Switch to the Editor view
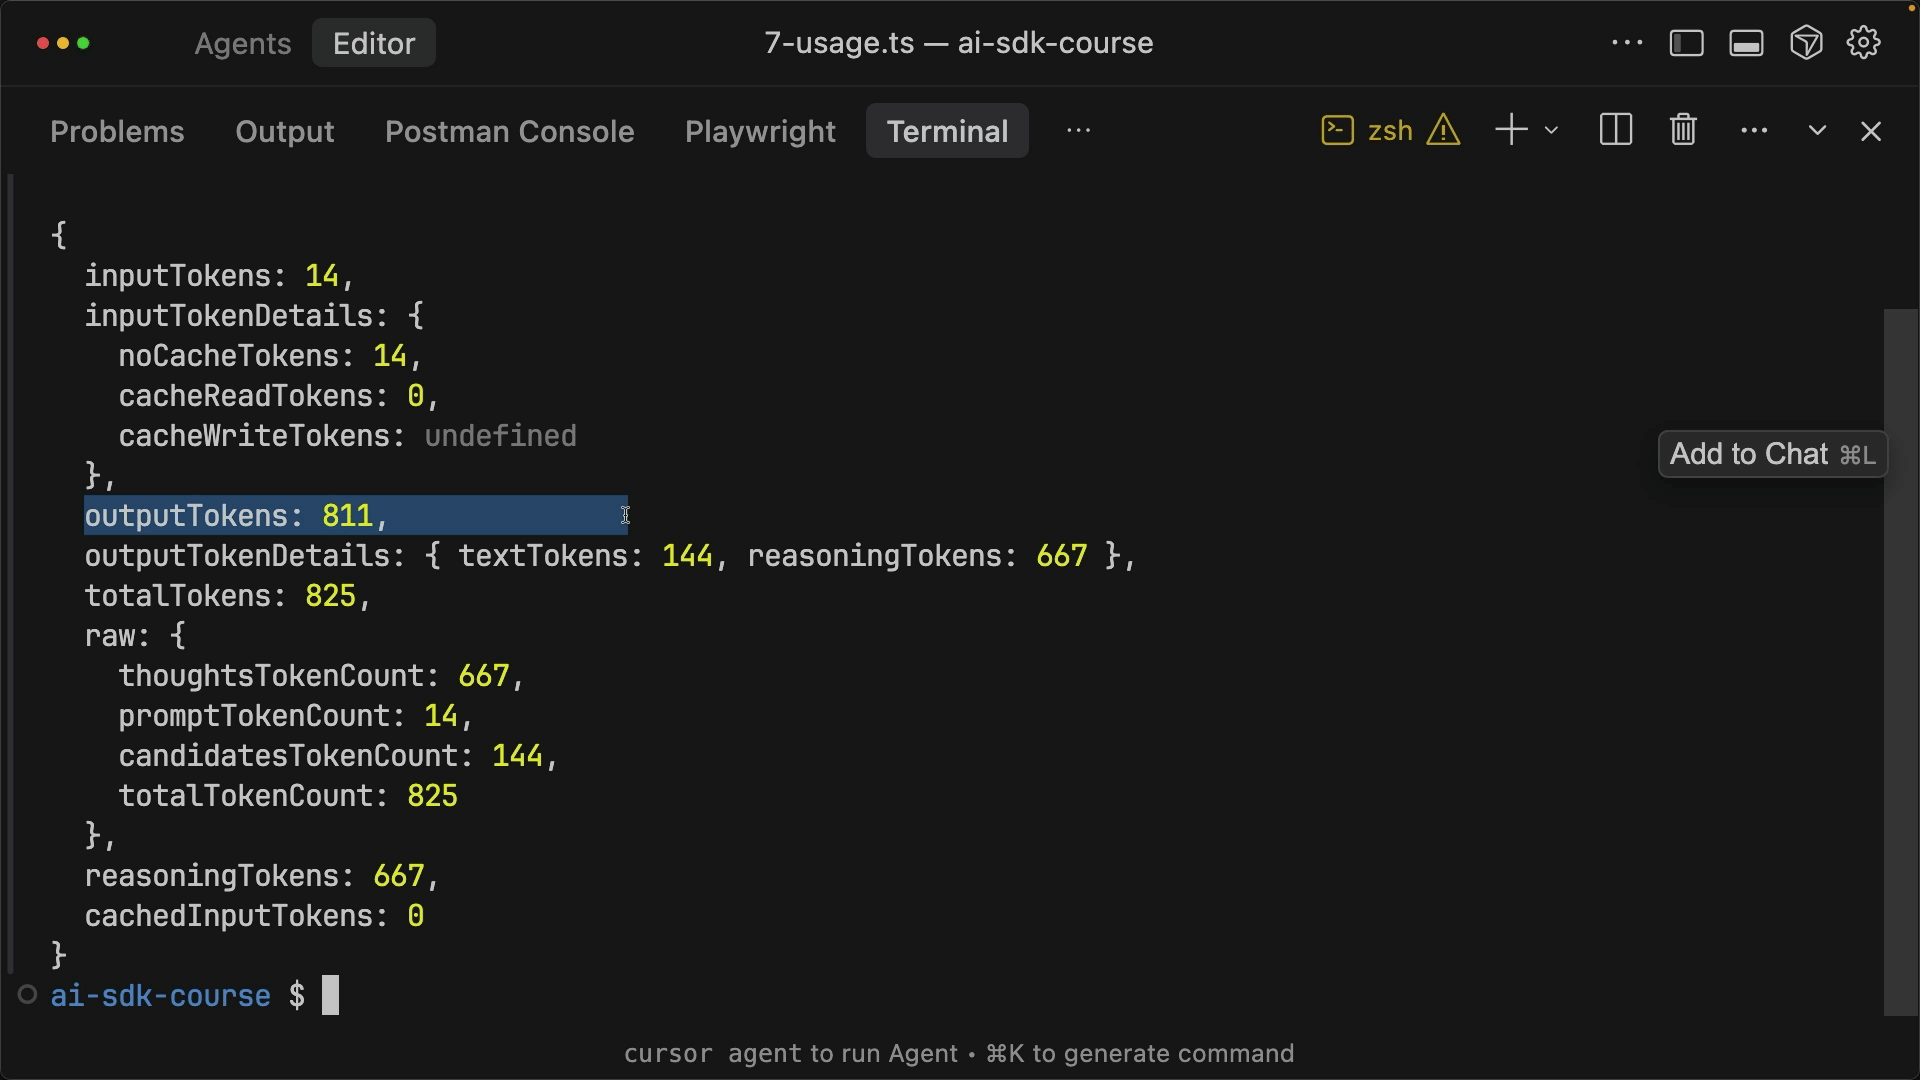The height and width of the screenshot is (1080, 1920). (x=373, y=43)
